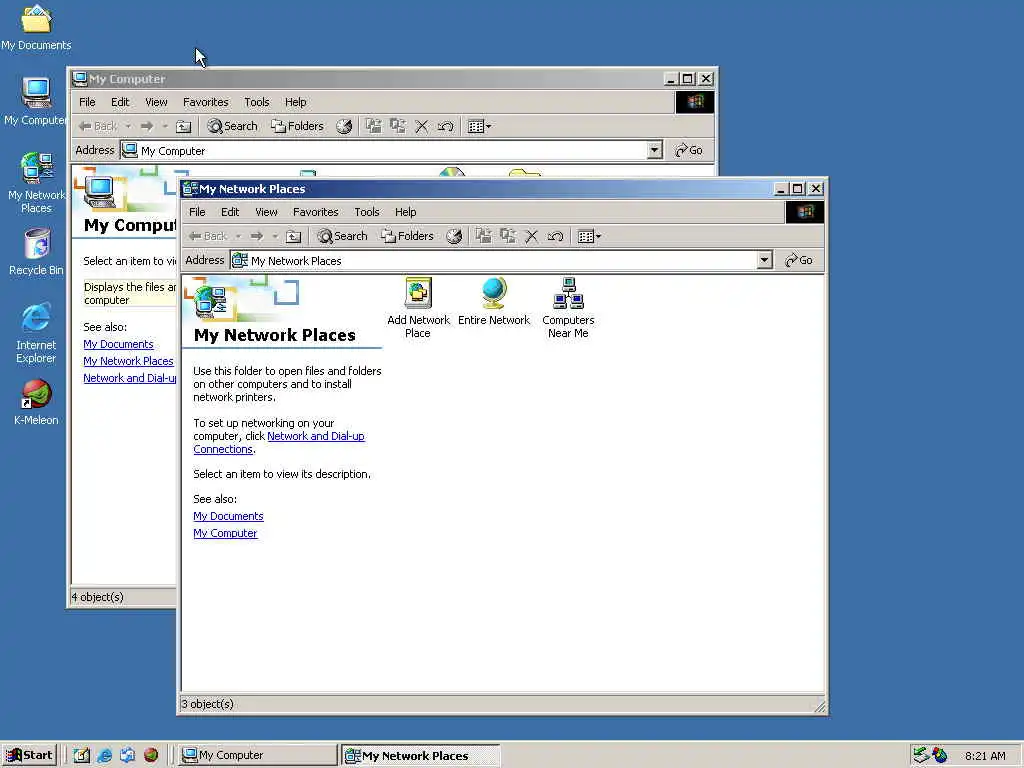Toggle Folders in My Computer window toolbar
1024x768 pixels.
coord(298,126)
